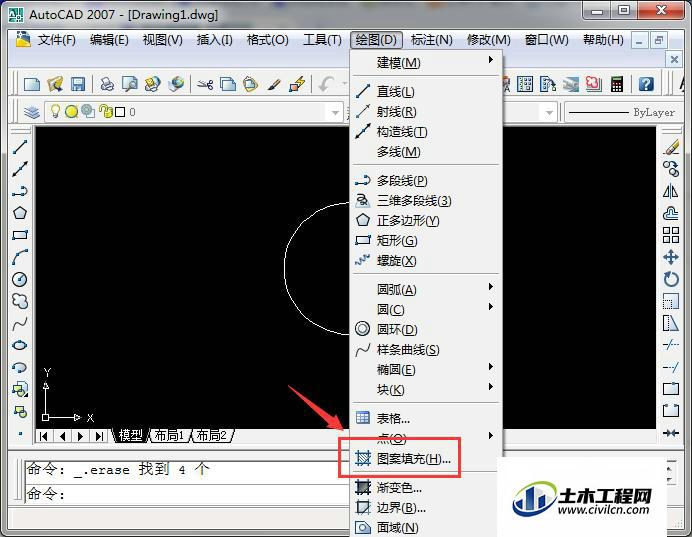Switch to the 布局1 tab
The height and width of the screenshot is (537, 692).
pyautogui.click(x=169, y=436)
